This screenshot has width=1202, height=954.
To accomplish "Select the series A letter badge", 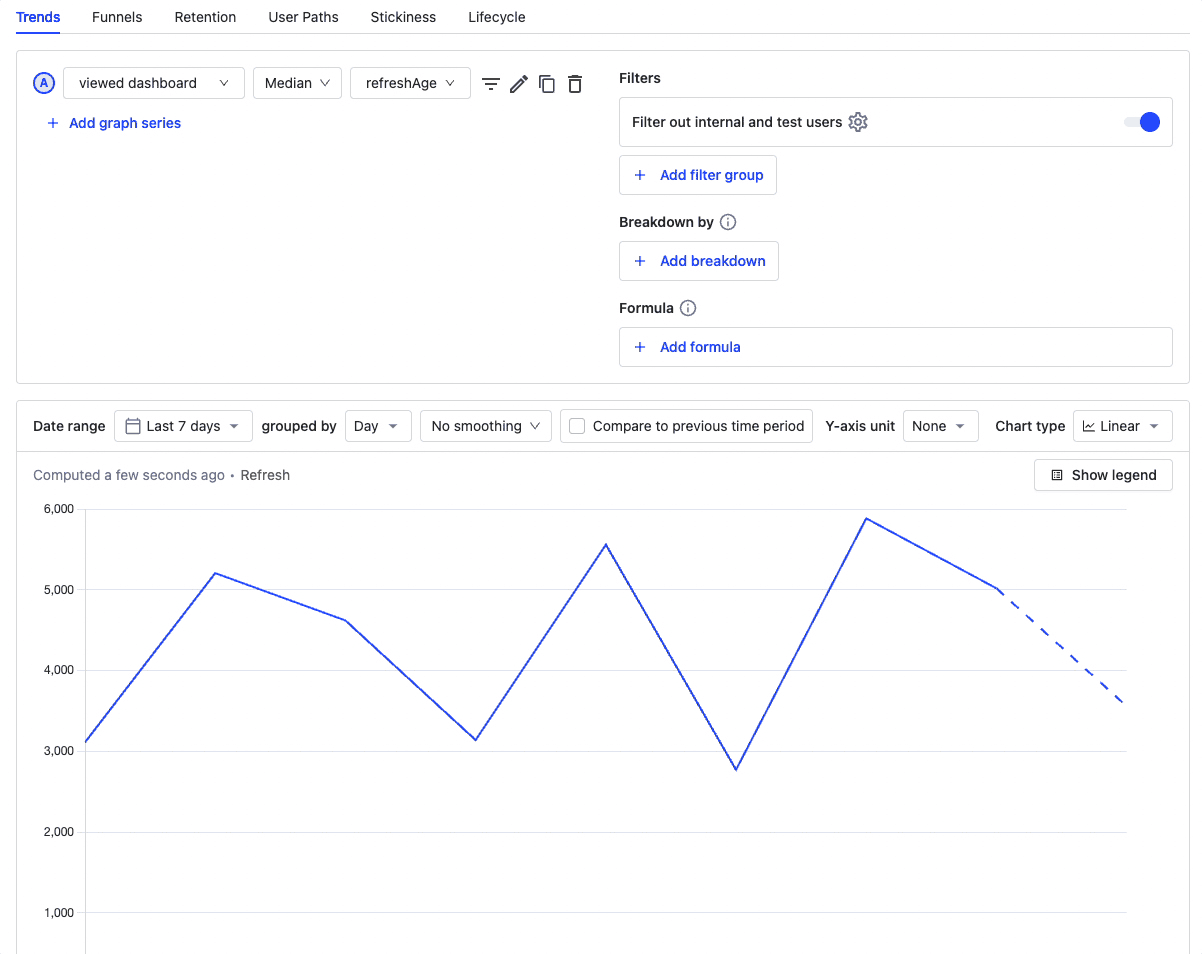I will coord(43,83).
